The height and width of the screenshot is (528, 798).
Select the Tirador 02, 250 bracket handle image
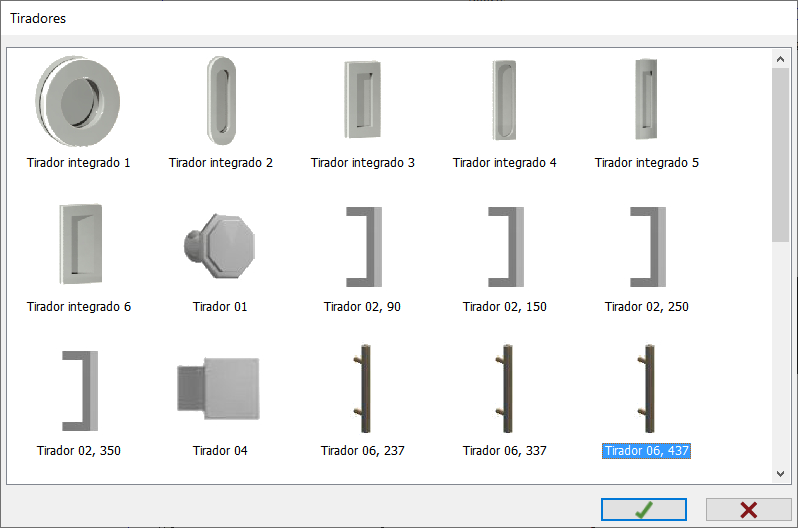coord(648,247)
